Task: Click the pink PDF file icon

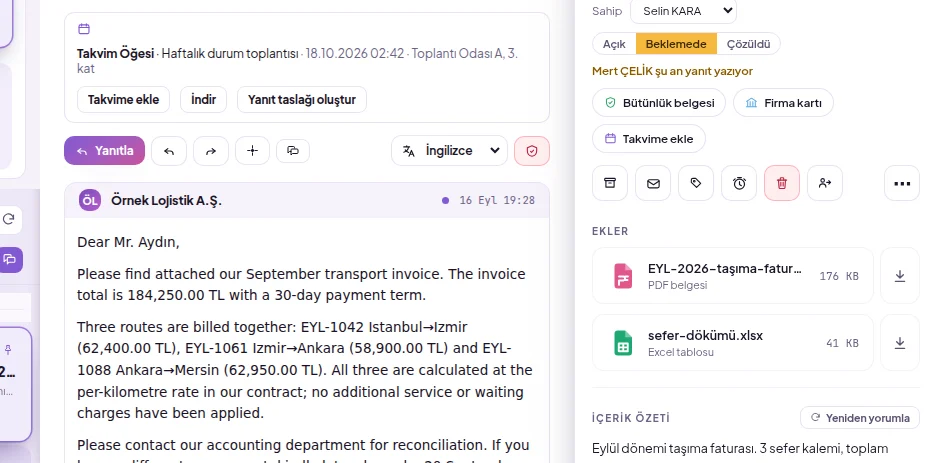Action: click(x=623, y=275)
